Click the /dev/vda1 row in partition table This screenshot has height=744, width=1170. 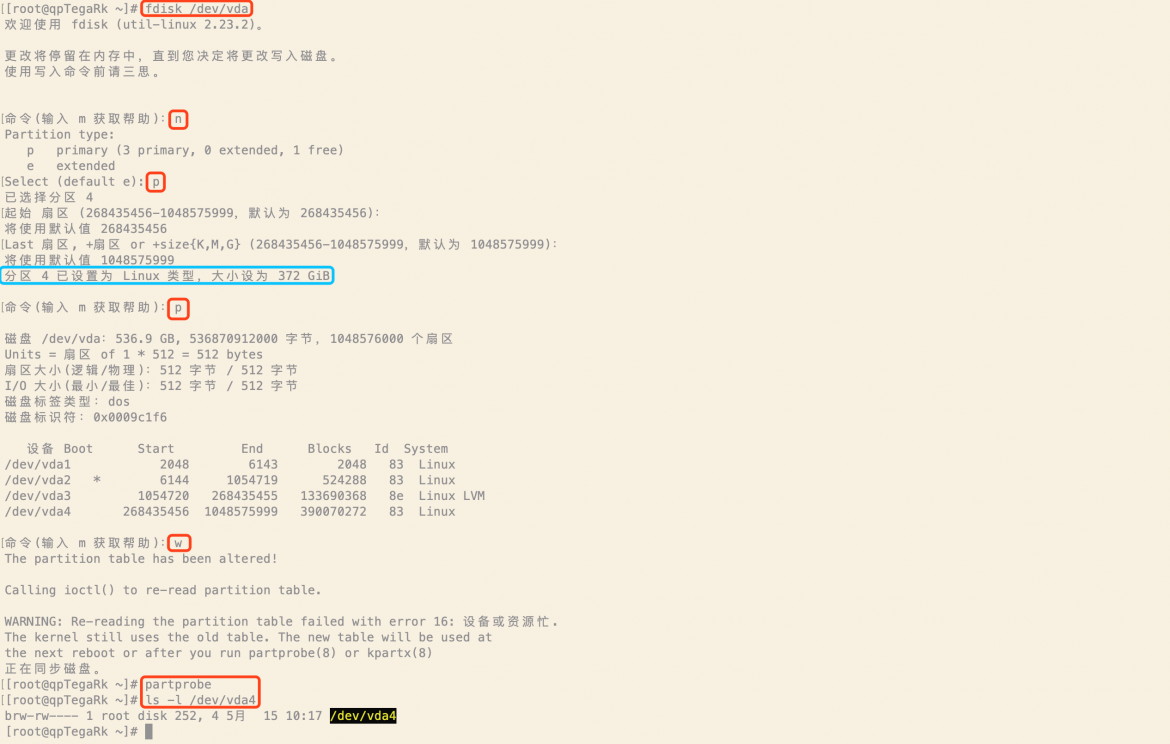[230, 464]
